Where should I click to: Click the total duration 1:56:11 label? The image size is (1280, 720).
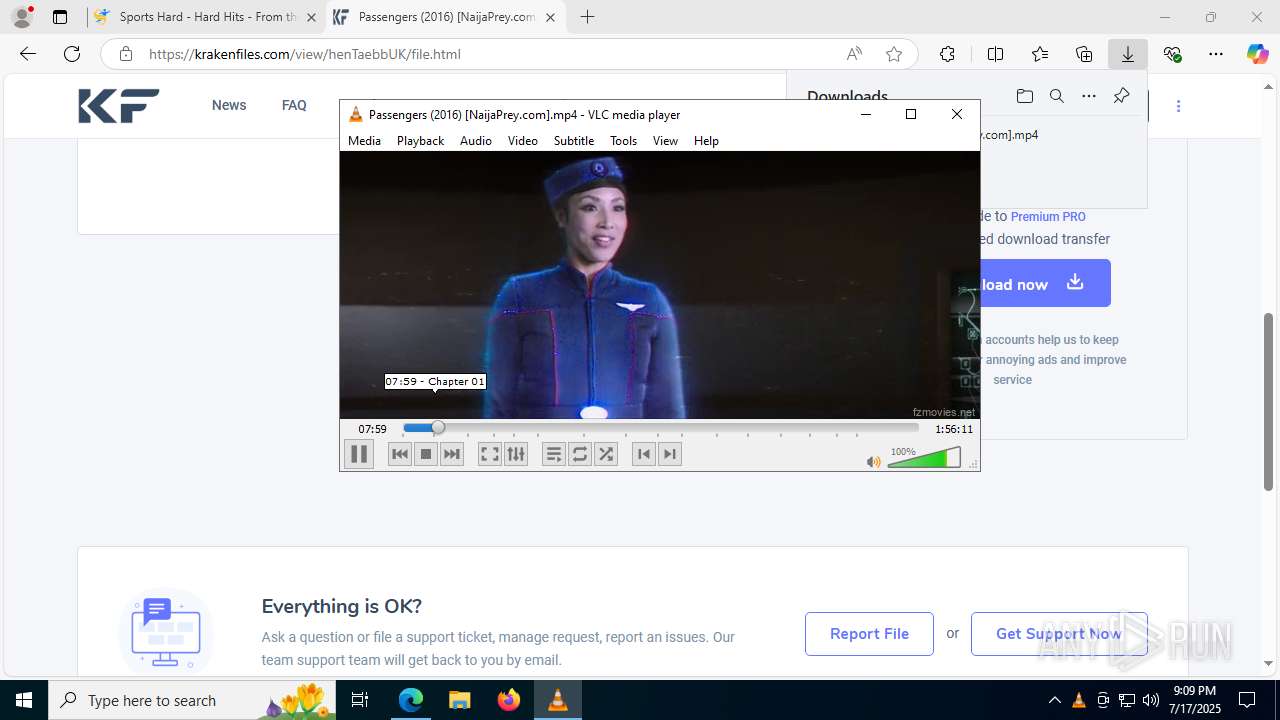(x=954, y=429)
